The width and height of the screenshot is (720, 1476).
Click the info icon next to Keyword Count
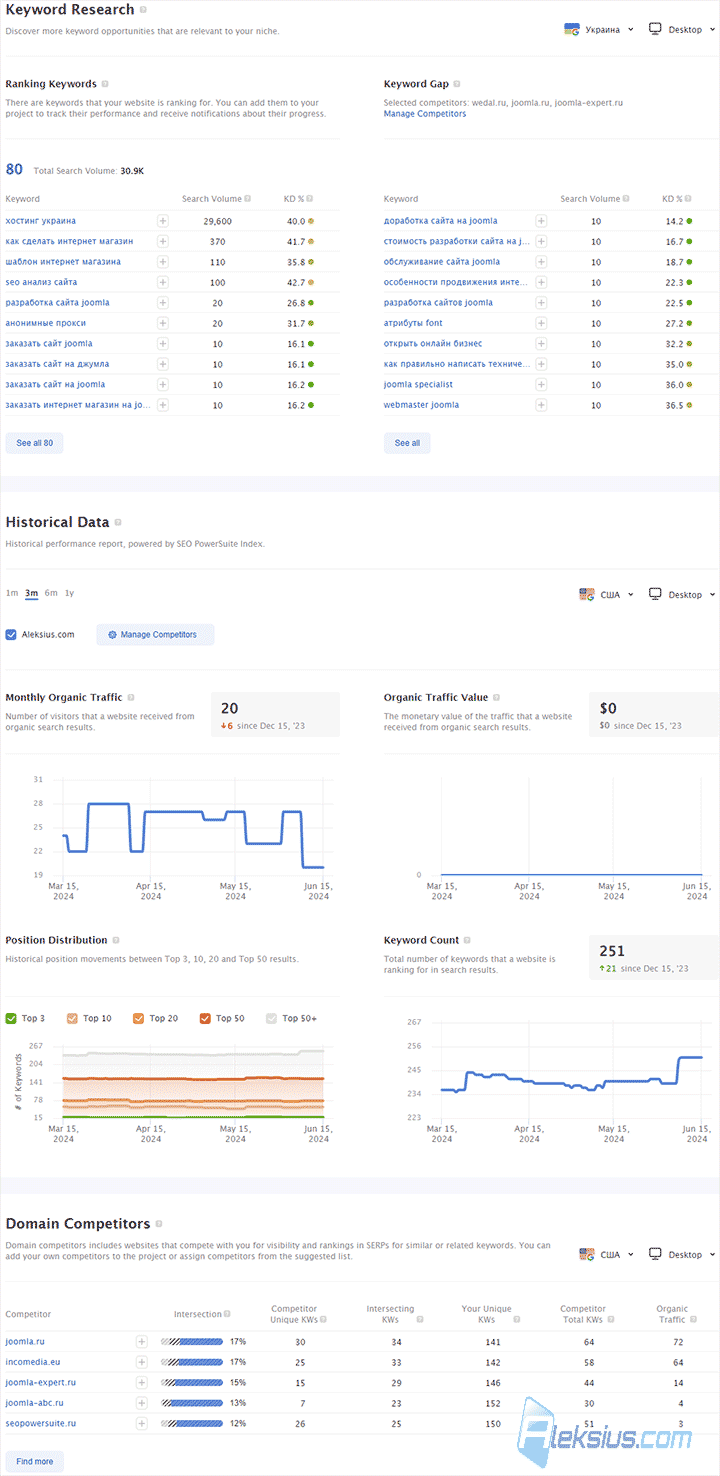[469, 940]
